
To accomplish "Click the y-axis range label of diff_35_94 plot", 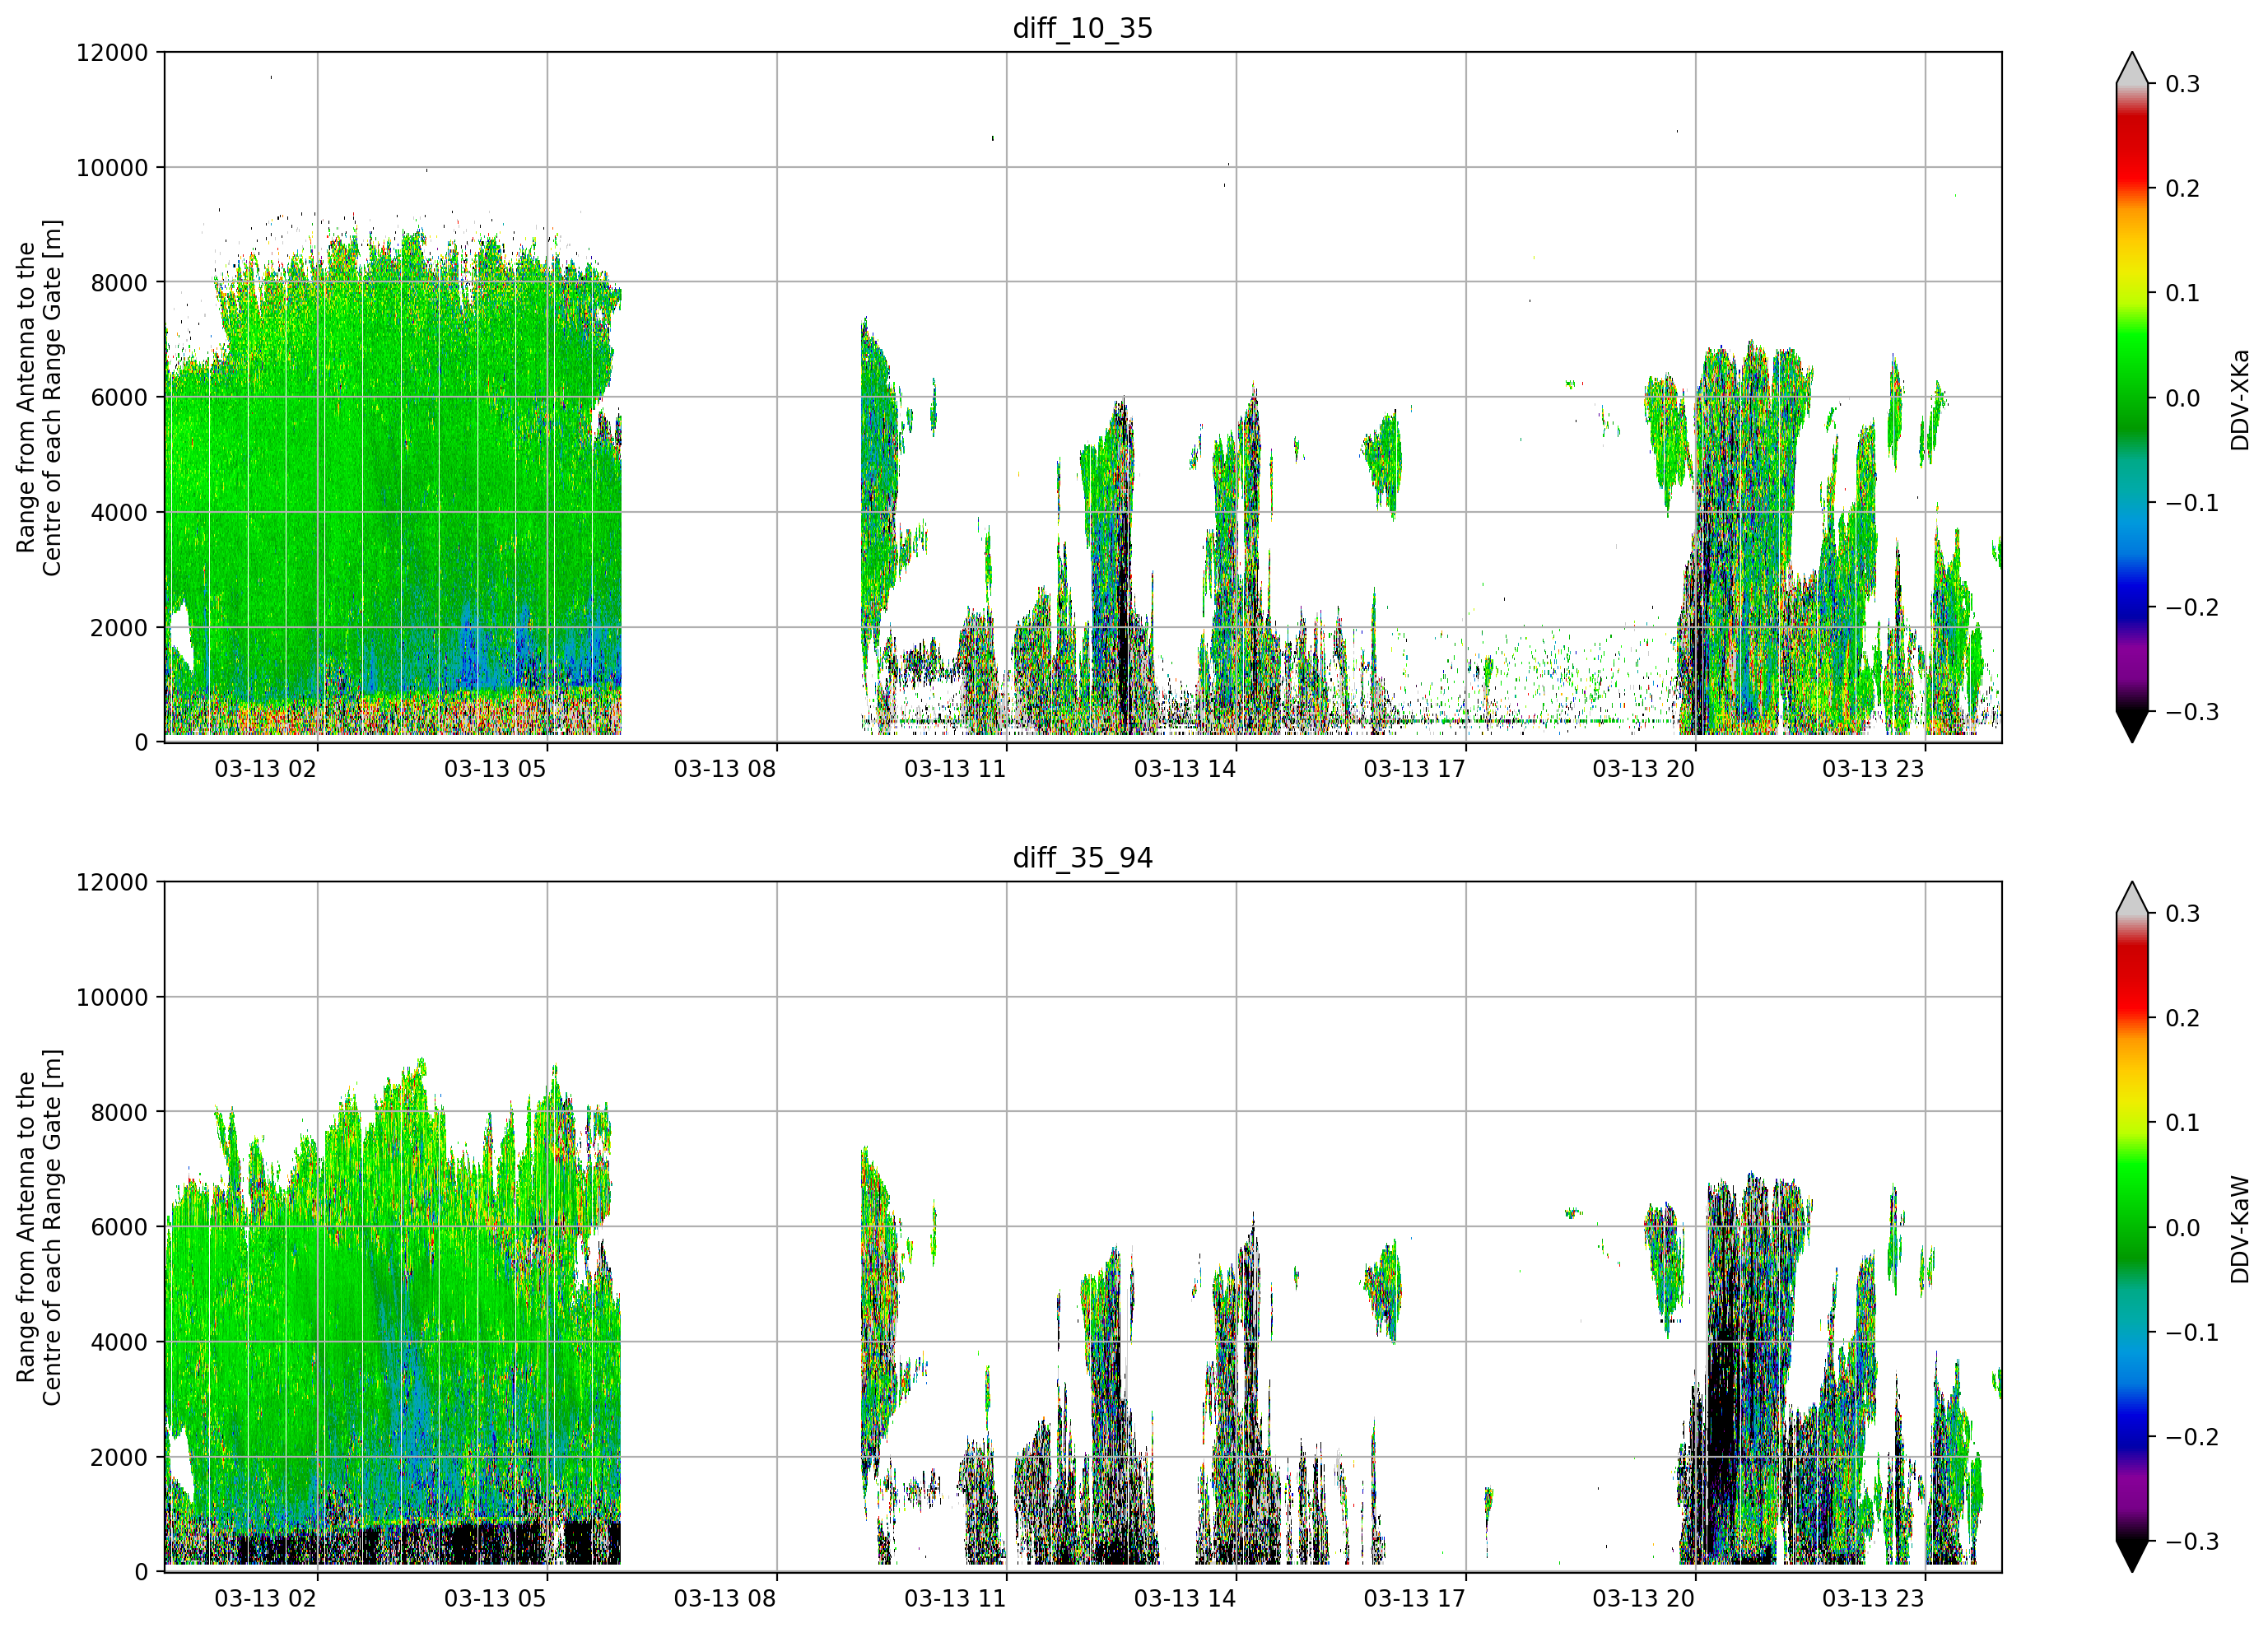I will click(x=39, y=1227).
